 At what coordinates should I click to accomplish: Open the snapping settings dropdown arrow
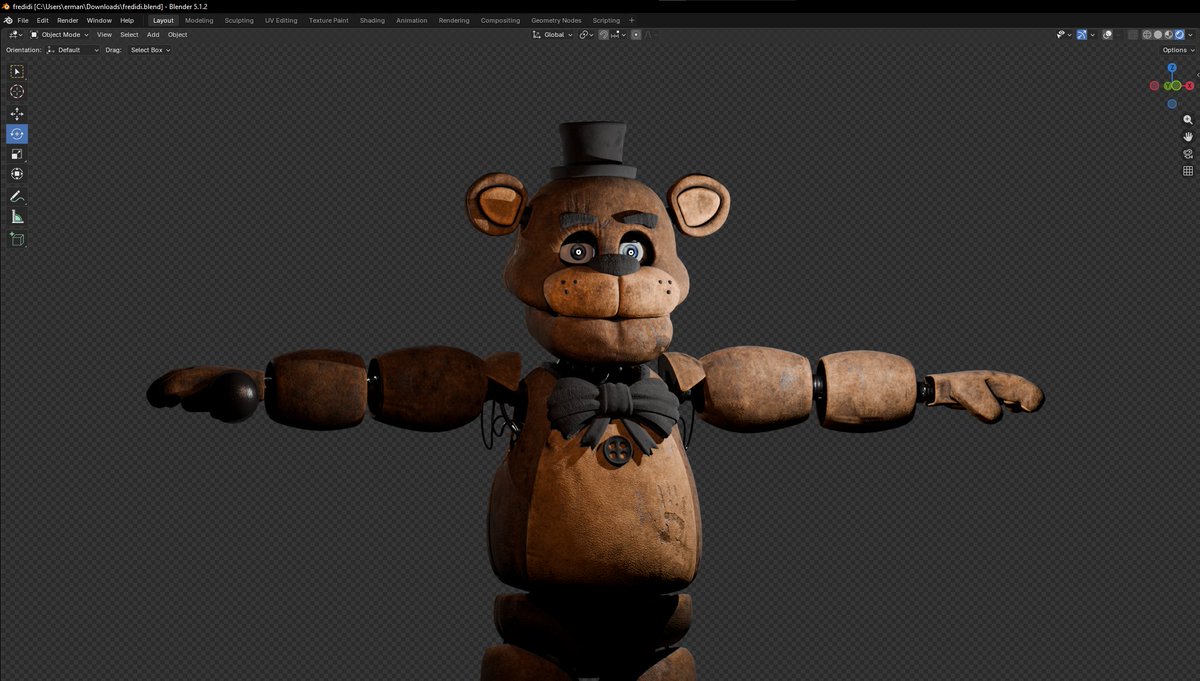(x=624, y=35)
